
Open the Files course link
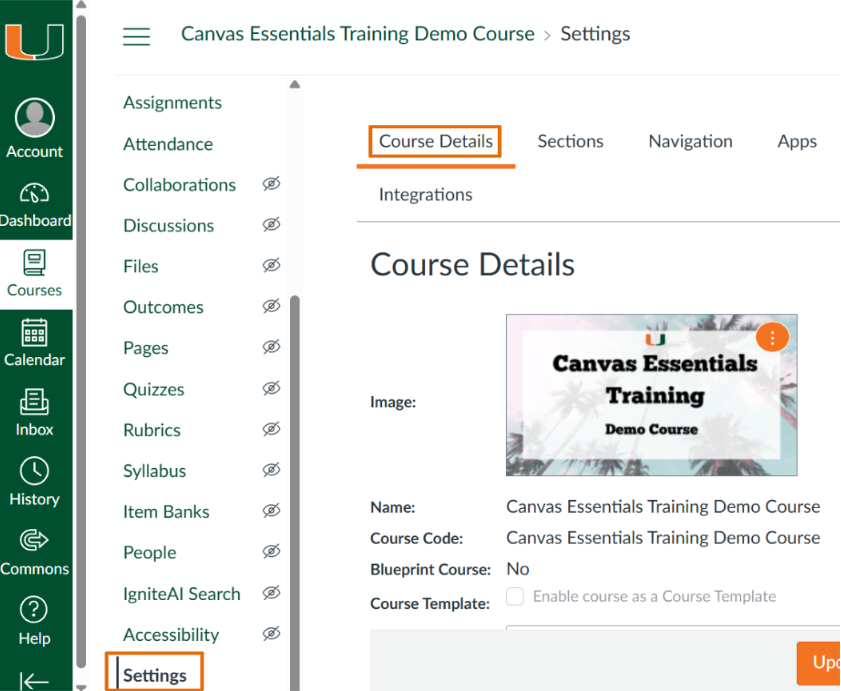click(141, 266)
